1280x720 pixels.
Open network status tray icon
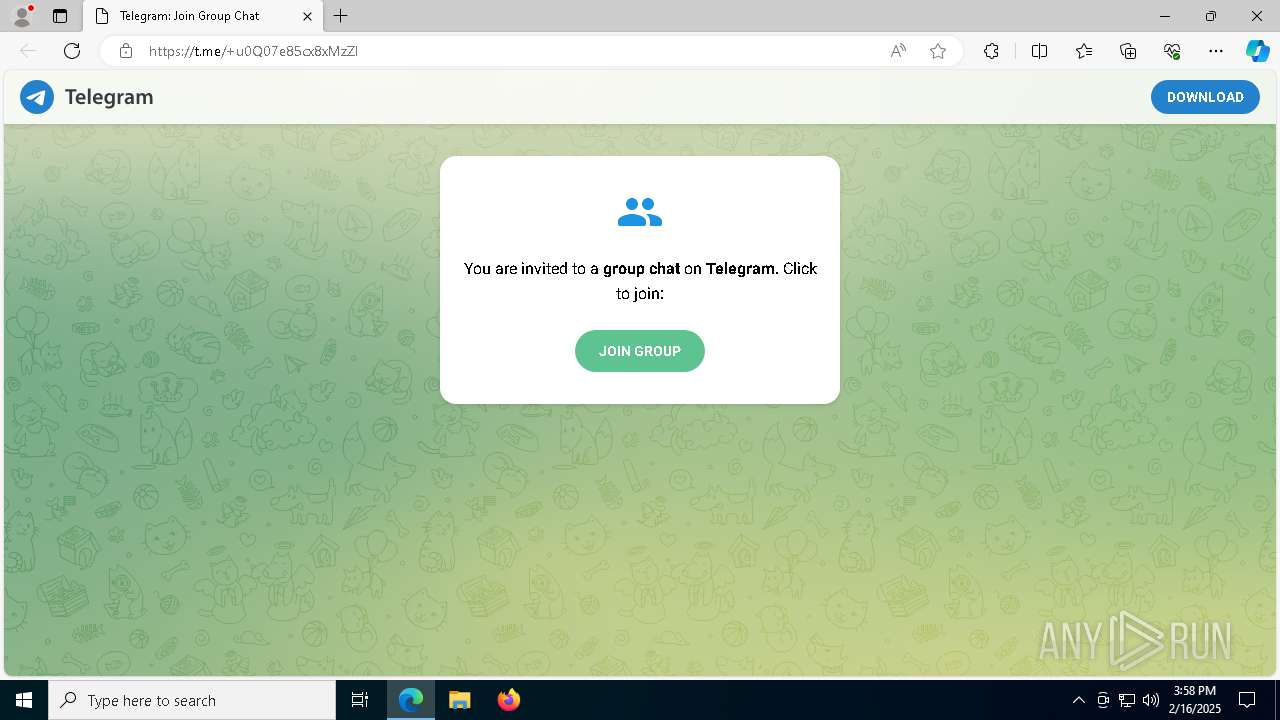point(1127,700)
